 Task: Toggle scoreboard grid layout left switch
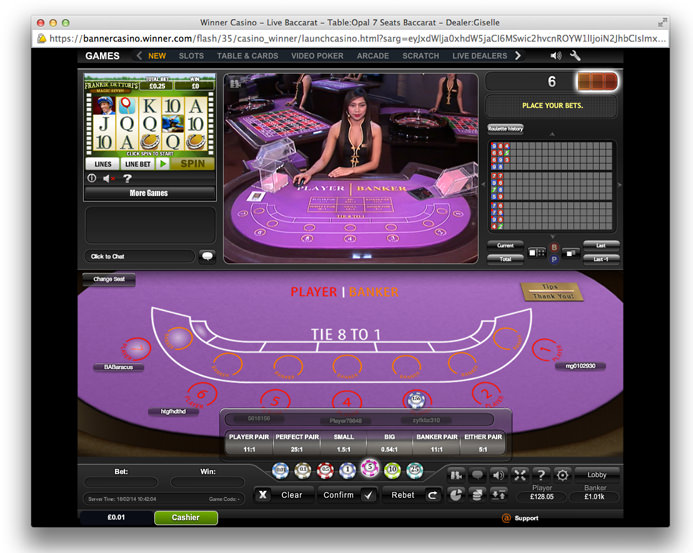537,253
